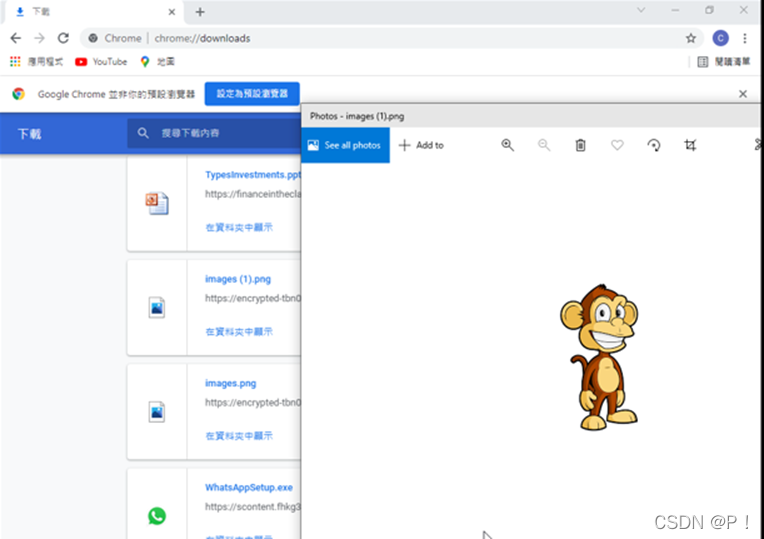Click the Chrome forward arrow

coord(39,38)
